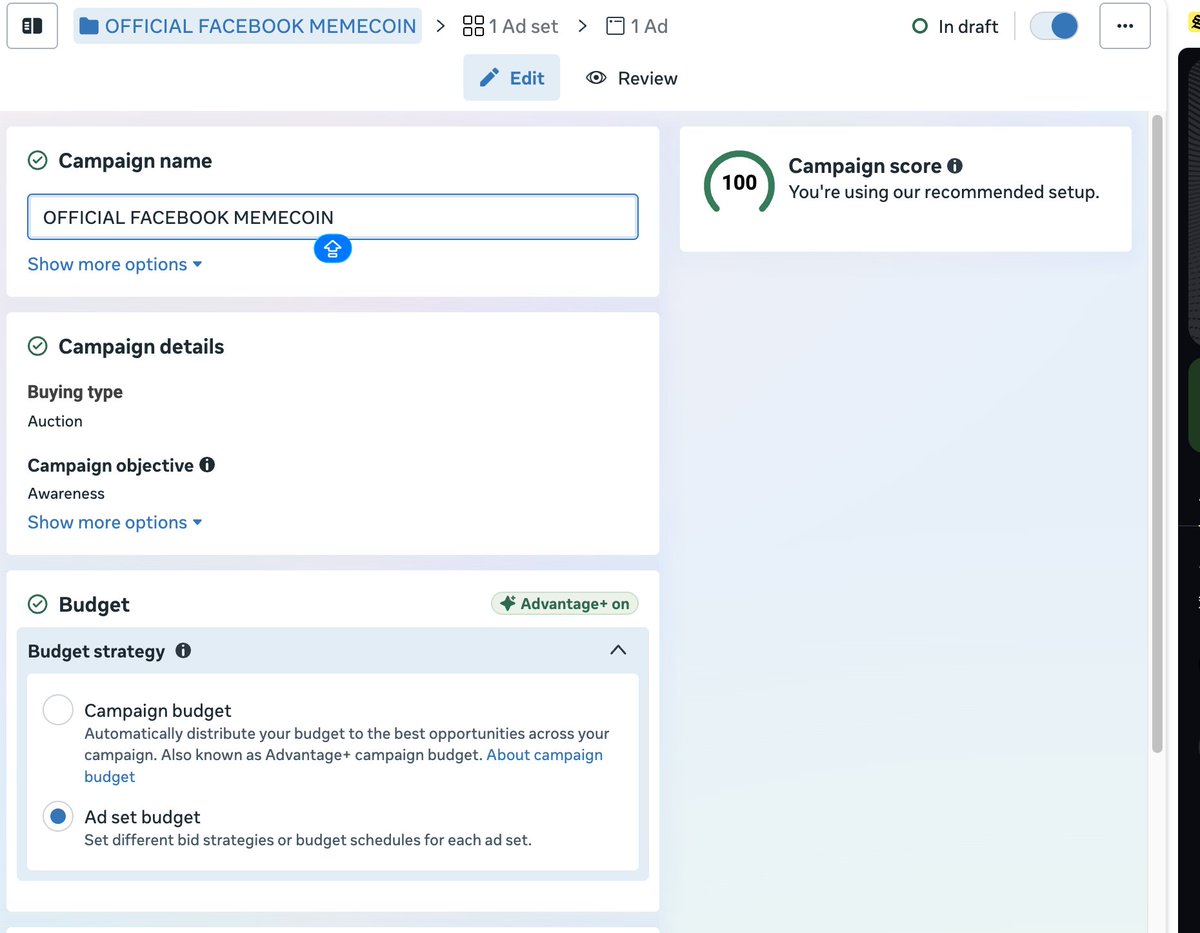Click the second breadcrumb chevron before 1 Ad
Viewport: 1200px width, 933px height.
pos(582,26)
